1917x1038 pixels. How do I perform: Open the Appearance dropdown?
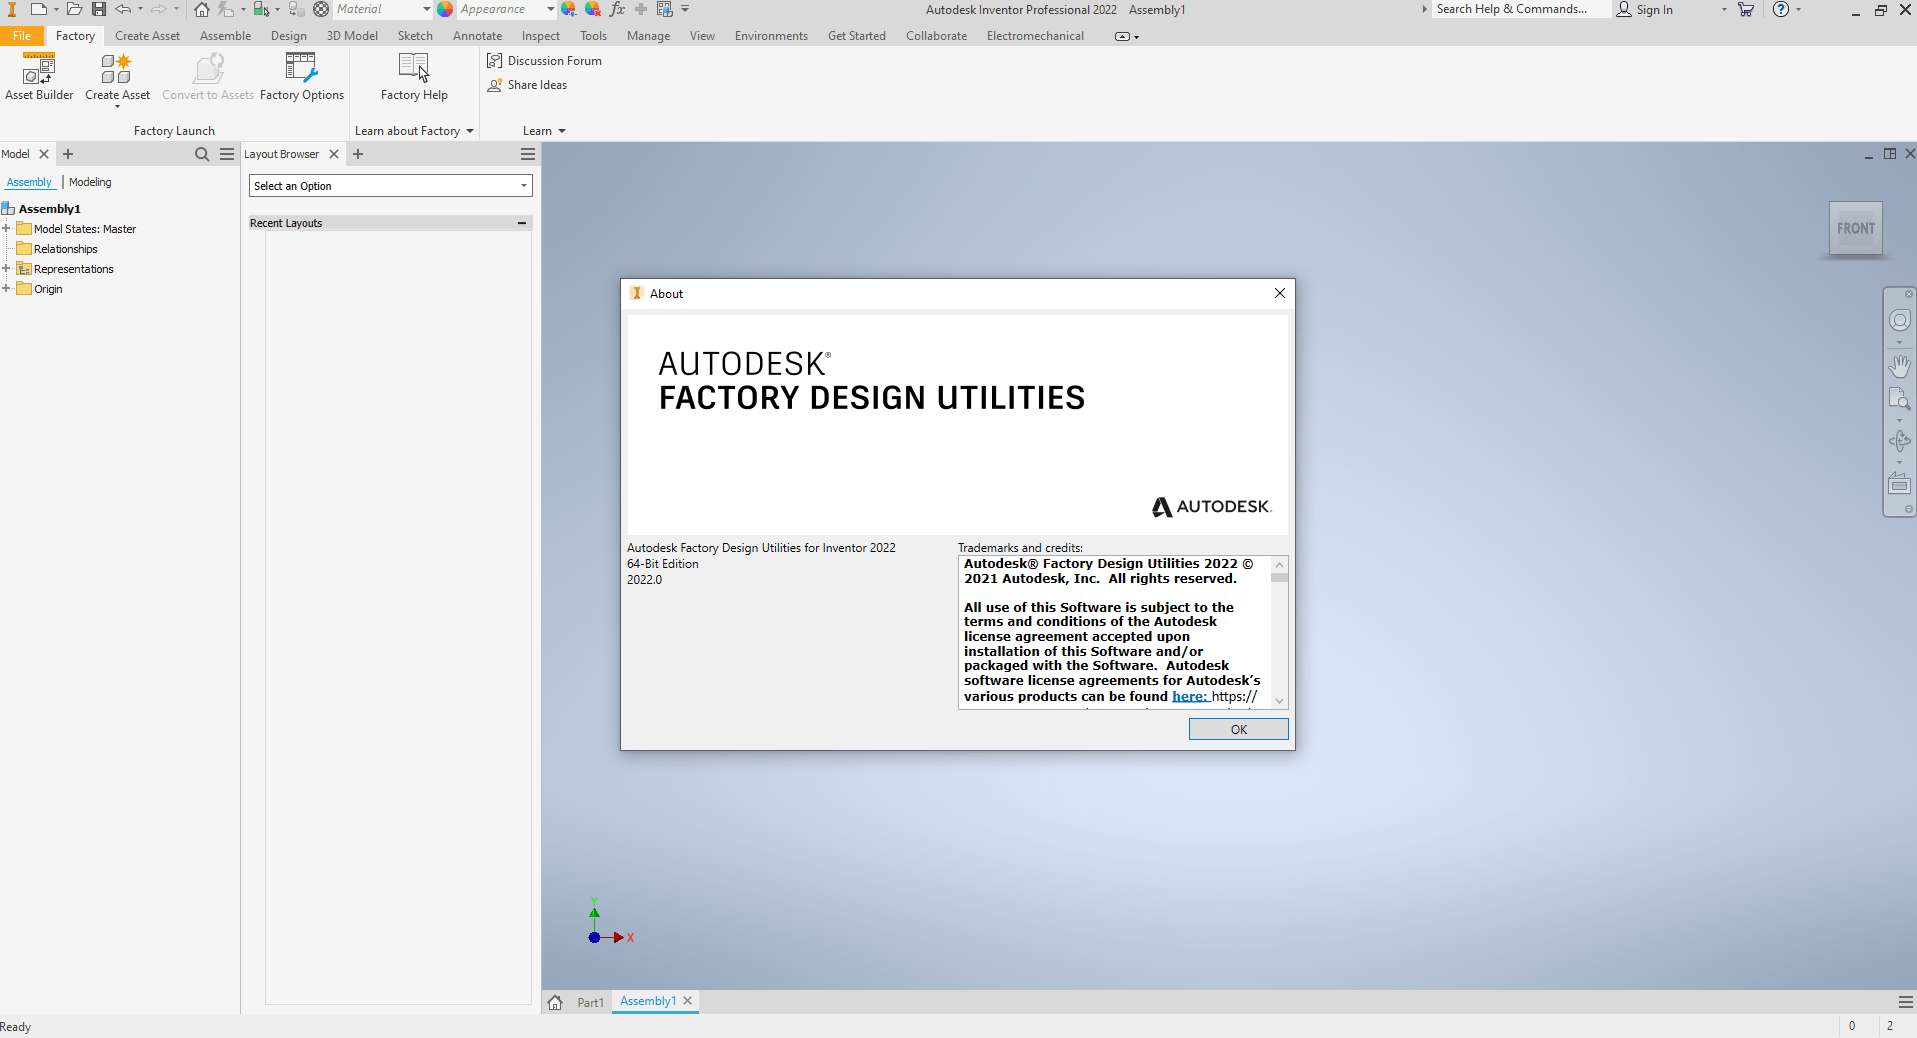[550, 9]
